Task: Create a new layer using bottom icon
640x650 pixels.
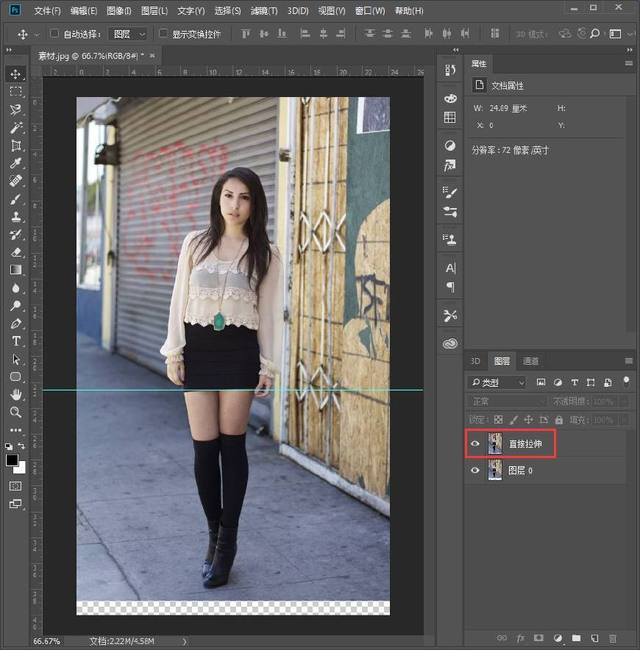Action: [593, 637]
